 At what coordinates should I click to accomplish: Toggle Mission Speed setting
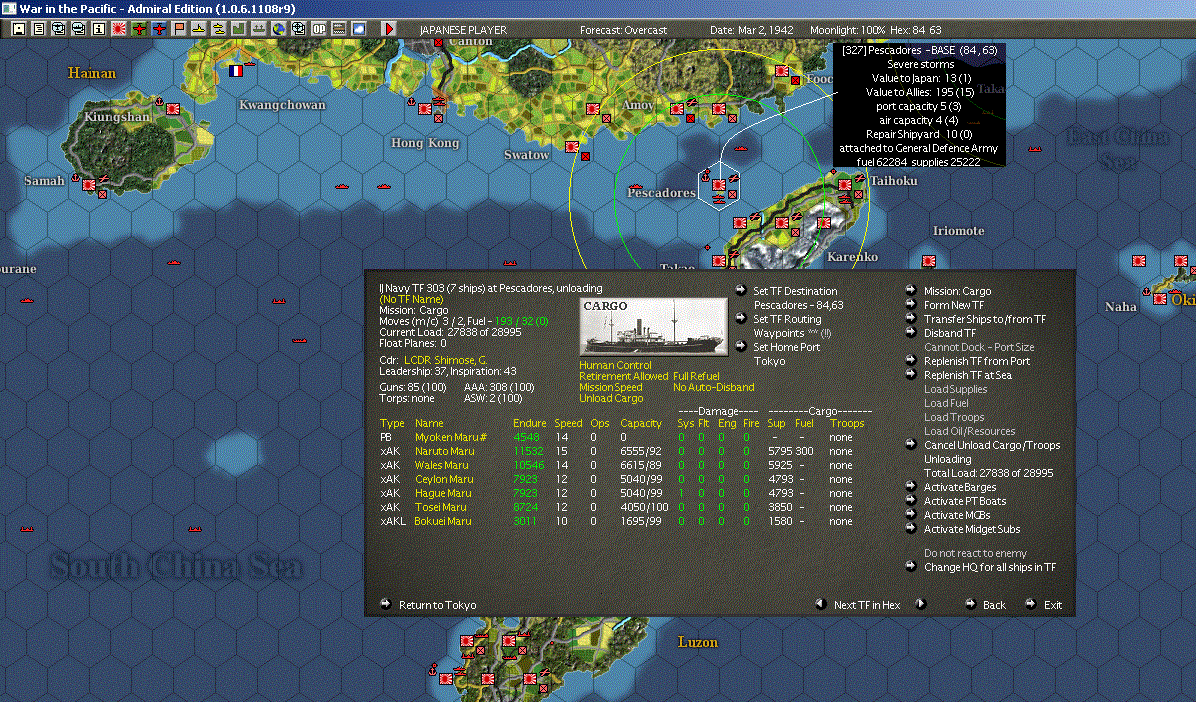(610, 388)
